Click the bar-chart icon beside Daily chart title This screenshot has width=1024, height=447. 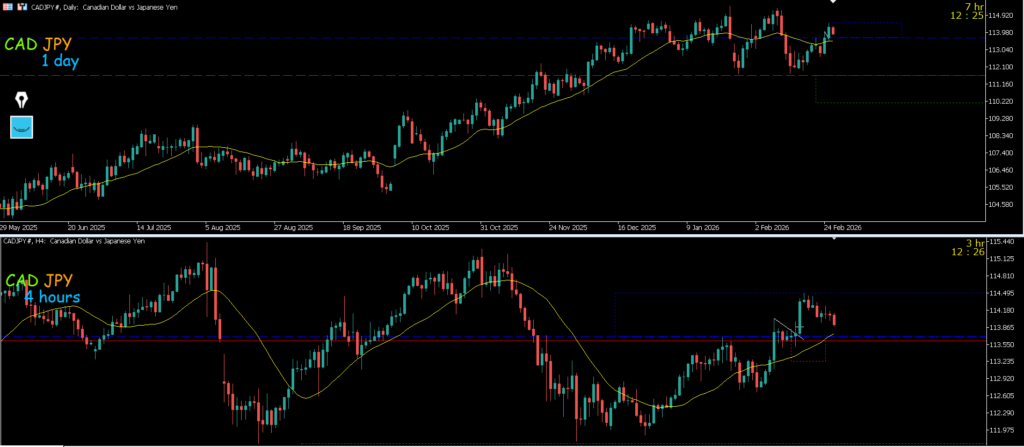22,7
